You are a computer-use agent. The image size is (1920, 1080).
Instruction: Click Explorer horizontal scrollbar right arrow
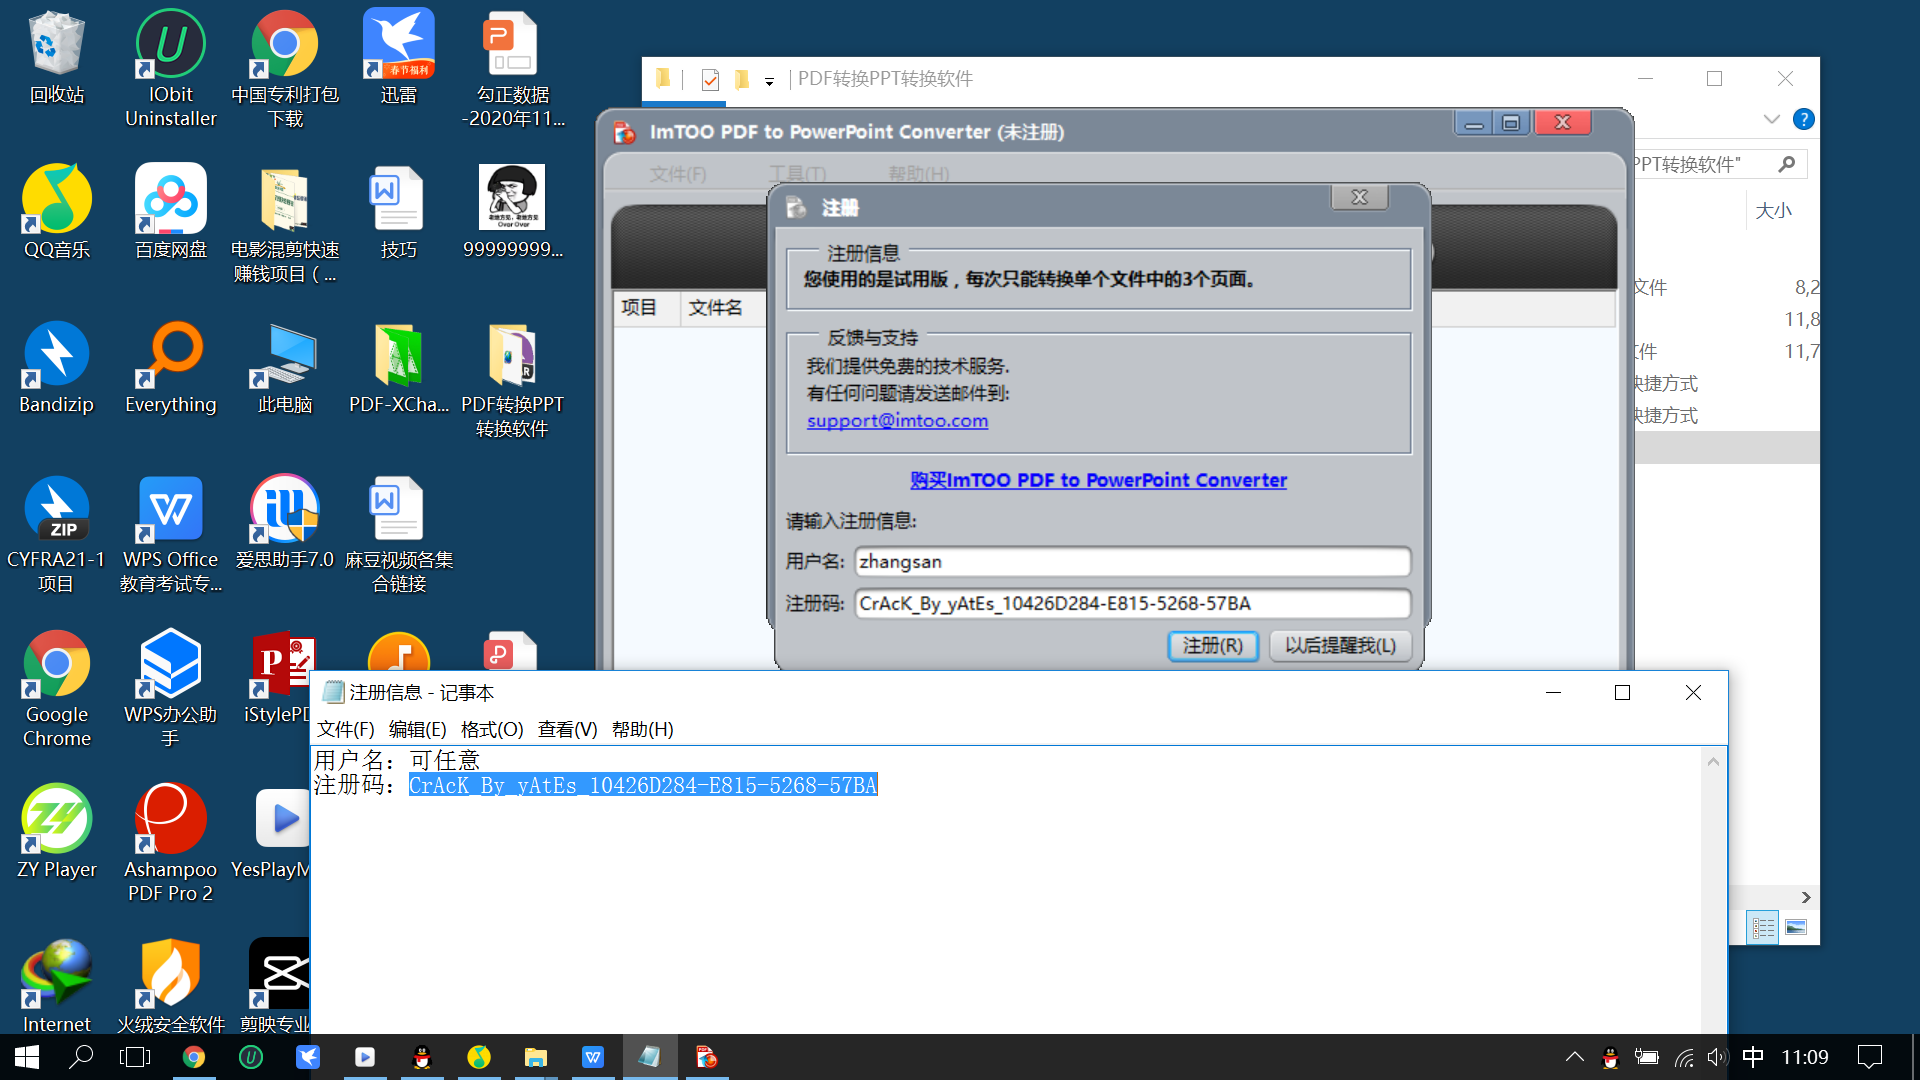click(x=1806, y=897)
